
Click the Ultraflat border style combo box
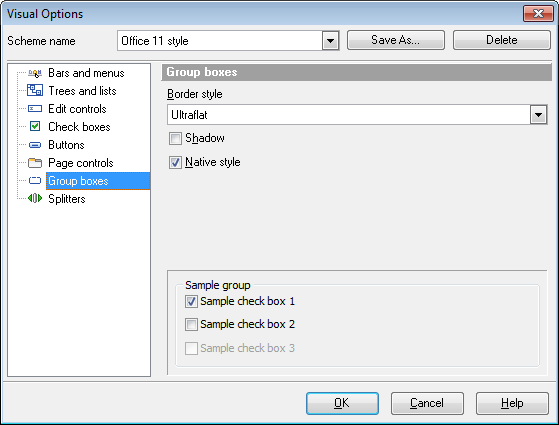click(x=357, y=115)
